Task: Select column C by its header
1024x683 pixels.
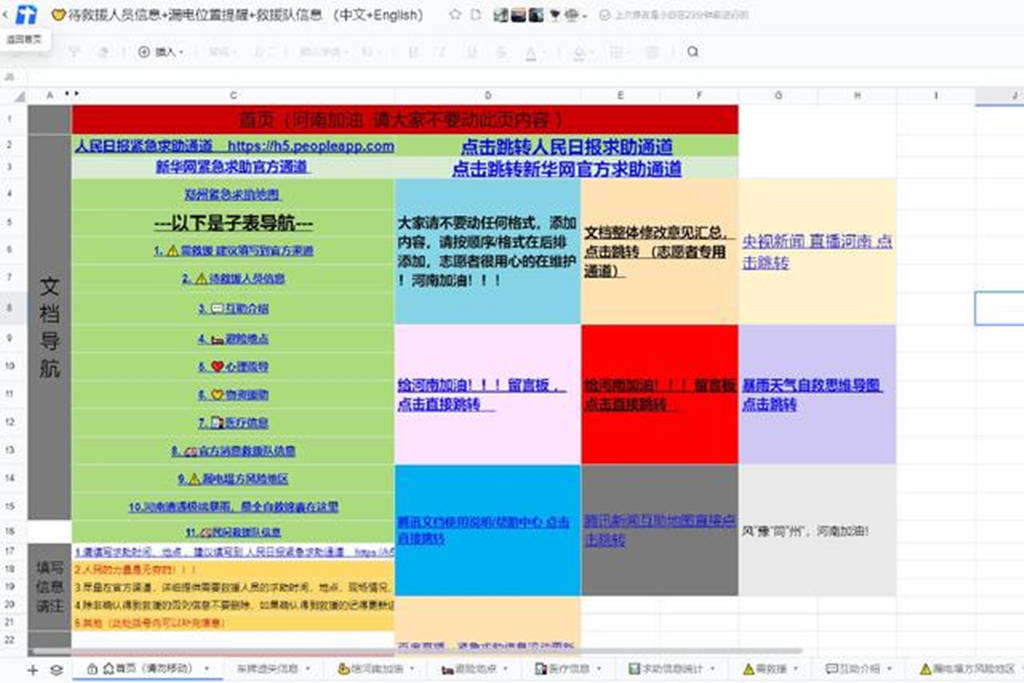Action: pyautogui.click(x=233, y=95)
